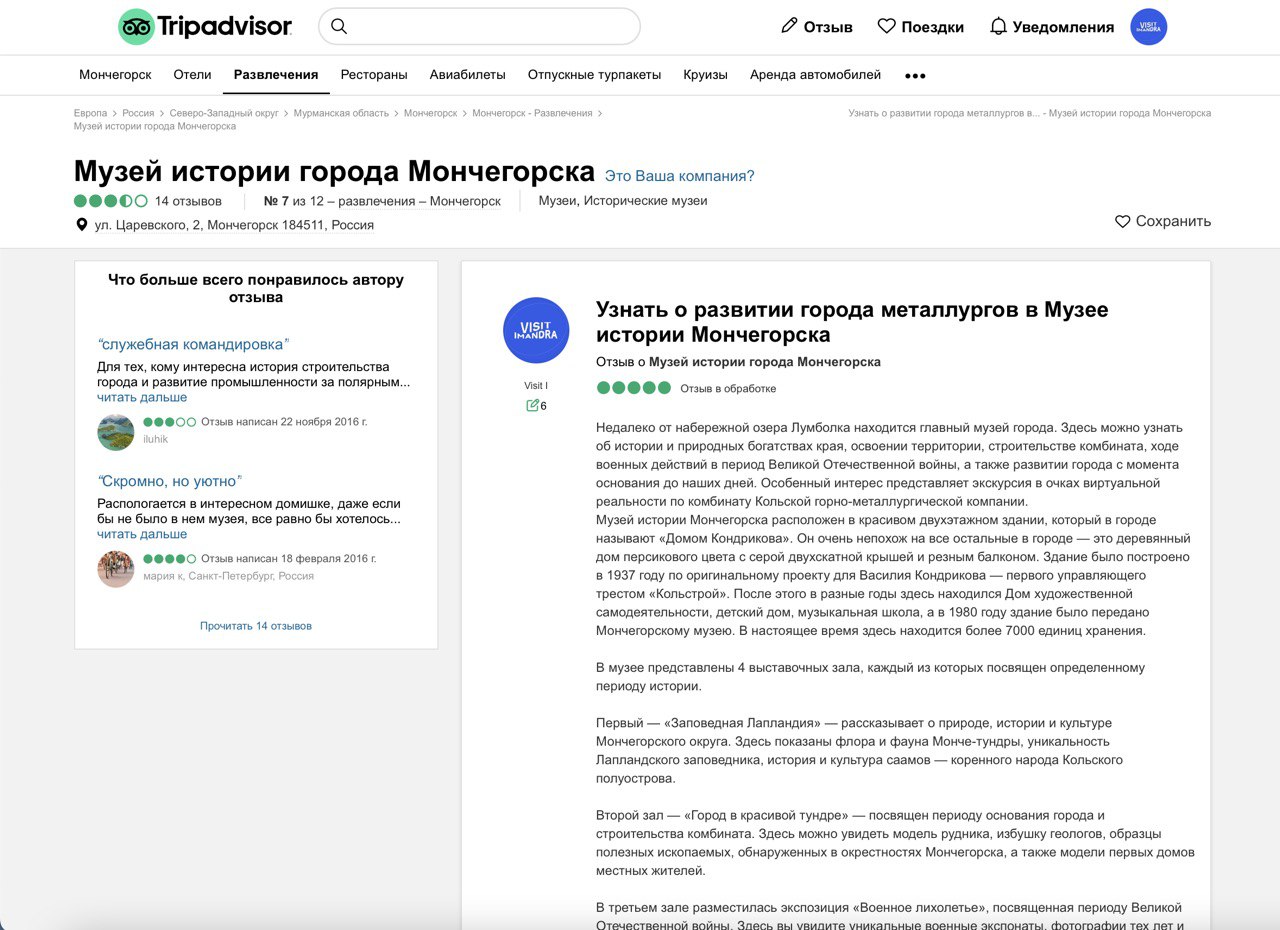
Task: Click the reviewer name 'Visit I'
Action: click(536, 386)
